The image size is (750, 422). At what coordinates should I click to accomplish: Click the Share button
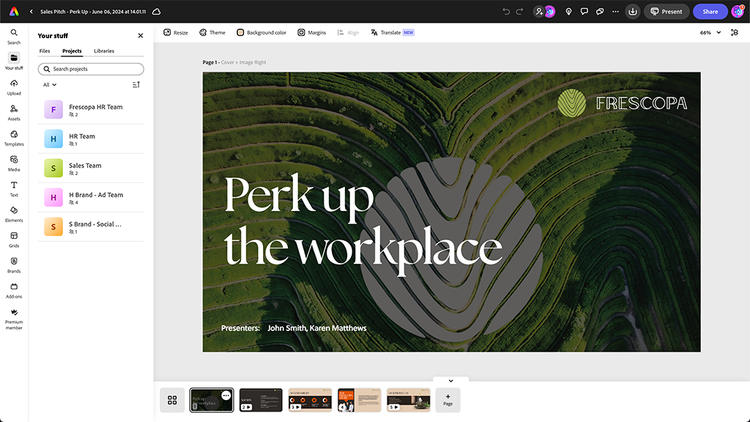point(710,11)
